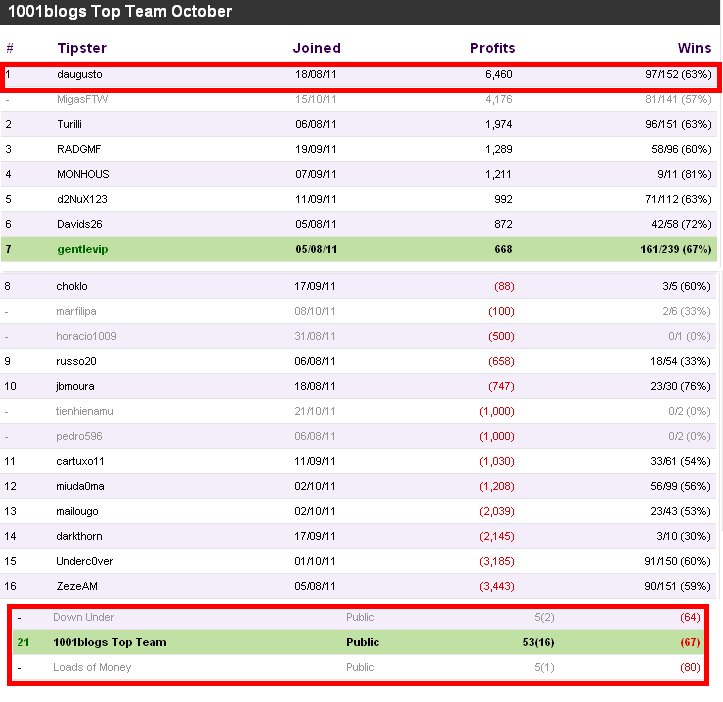Select the Joined column header

coord(317,48)
